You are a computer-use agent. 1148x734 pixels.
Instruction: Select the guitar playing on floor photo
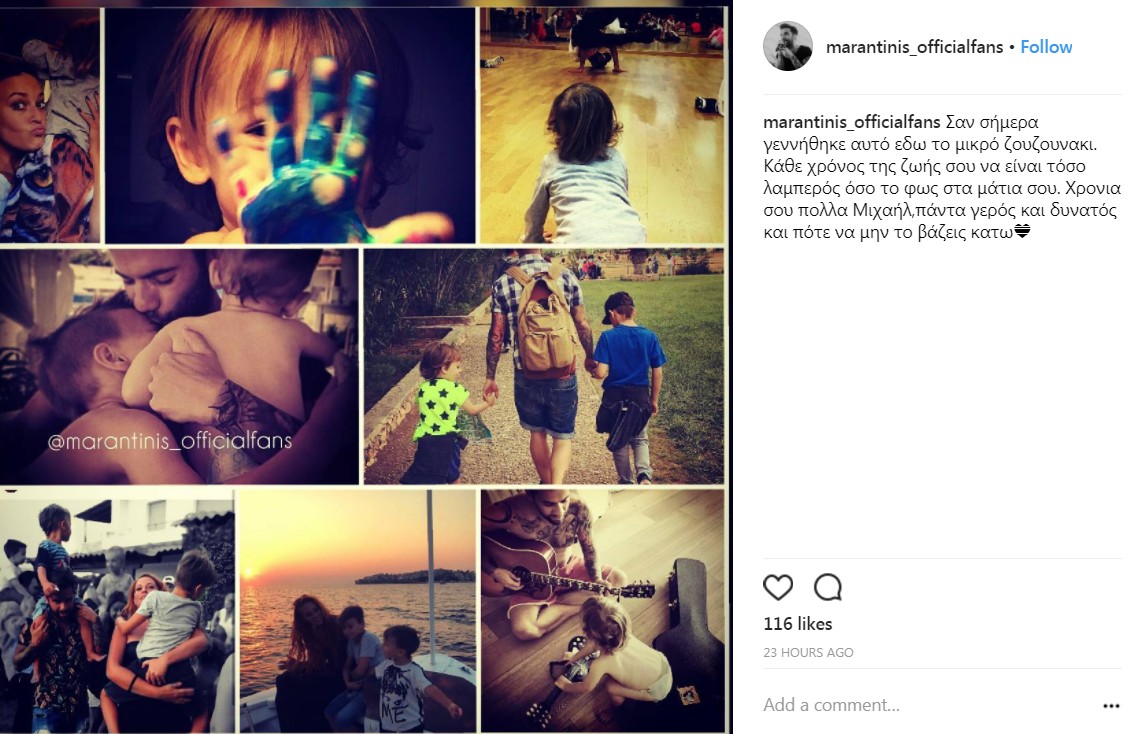[603, 611]
